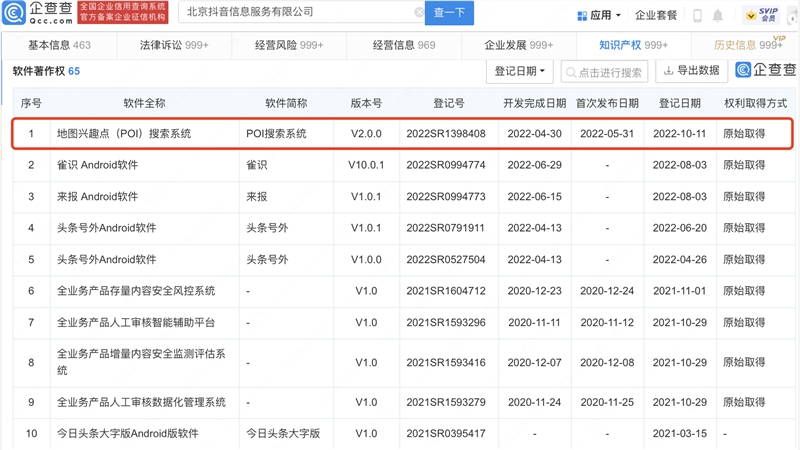Click the 查一下 search button
This screenshot has height=450, width=800.
coord(449,13)
